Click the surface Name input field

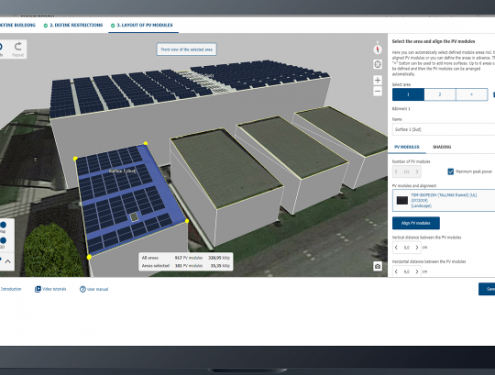click(x=443, y=129)
